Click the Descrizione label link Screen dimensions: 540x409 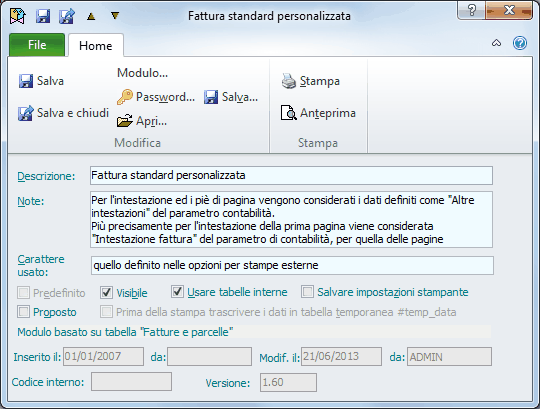[x=46, y=176]
